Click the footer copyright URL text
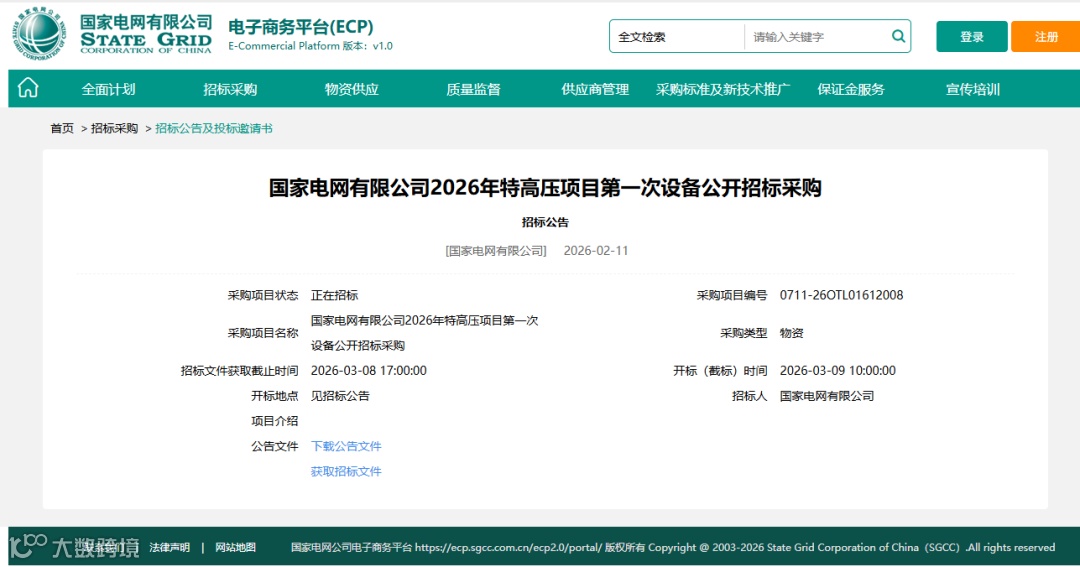Image resolution: width=1080 pixels, height=567 pixels. pyautogui.click(x=508, y=547)
